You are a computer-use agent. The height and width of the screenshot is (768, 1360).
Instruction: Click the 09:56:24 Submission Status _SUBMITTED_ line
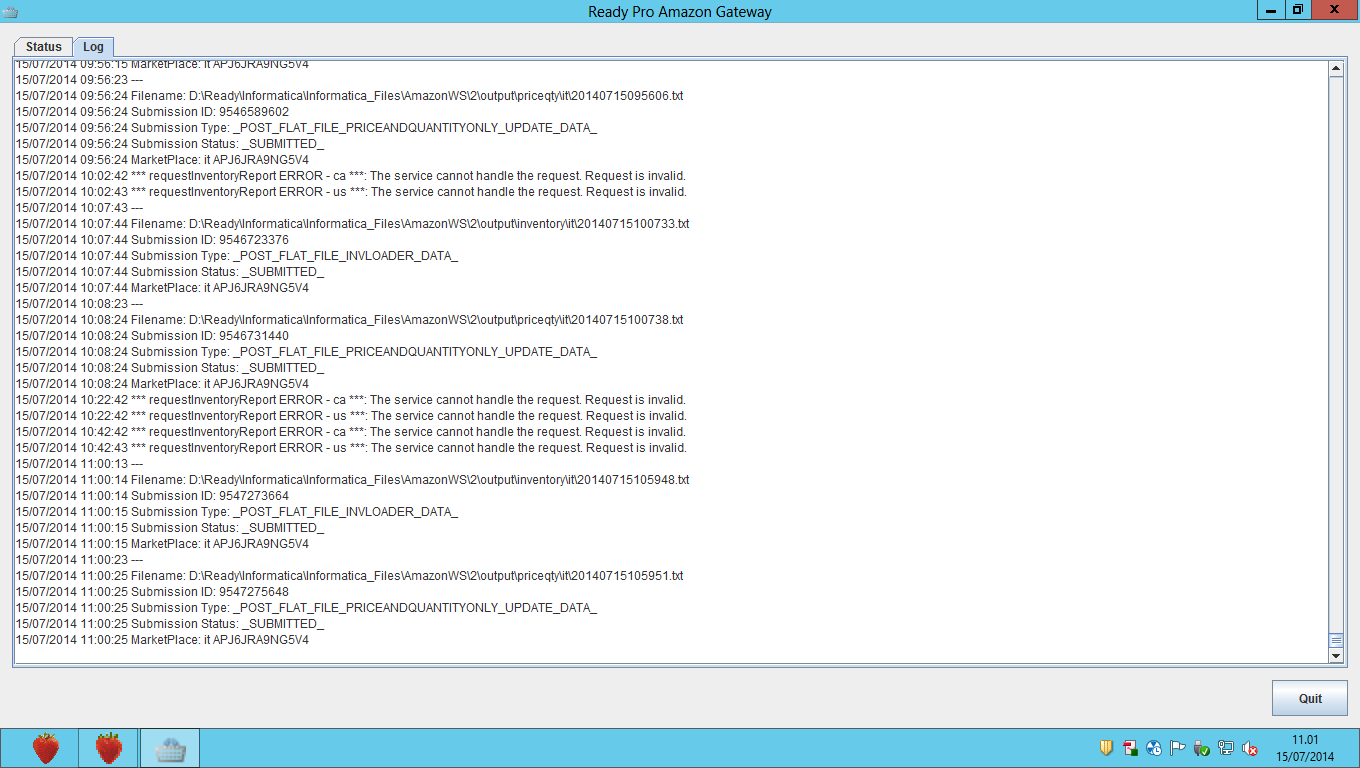click(x=170, y=144)
